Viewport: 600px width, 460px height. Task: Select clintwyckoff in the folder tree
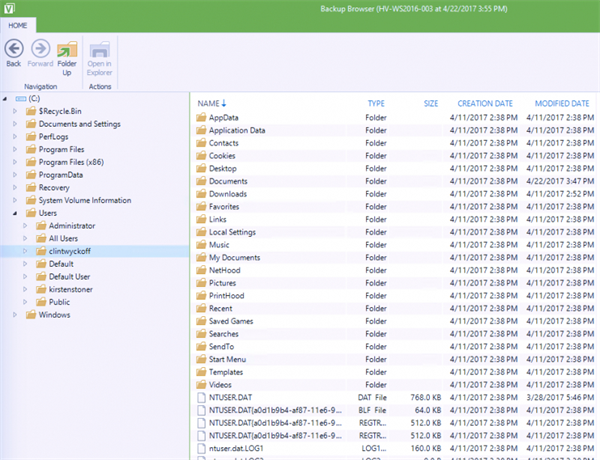(70, 252)
